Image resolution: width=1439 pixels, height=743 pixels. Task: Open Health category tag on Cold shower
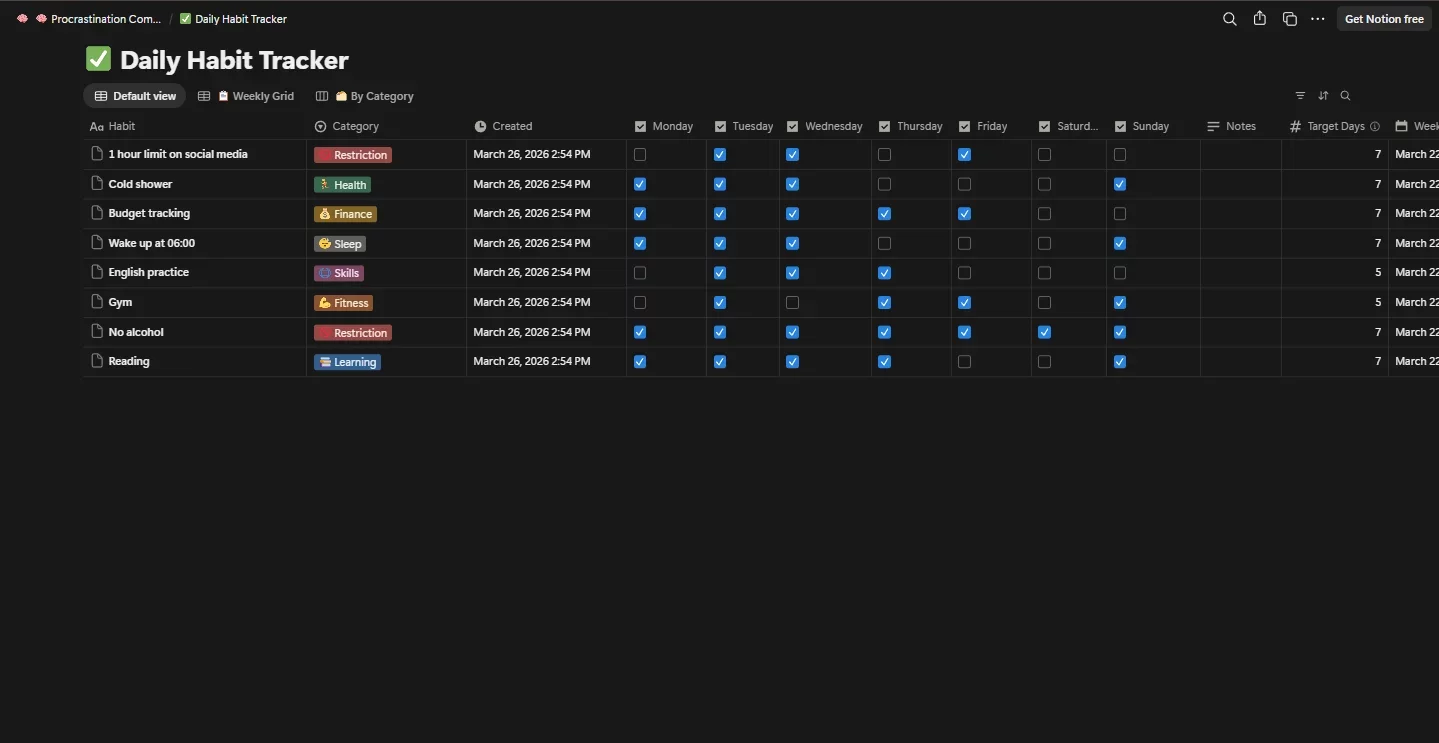342,185
